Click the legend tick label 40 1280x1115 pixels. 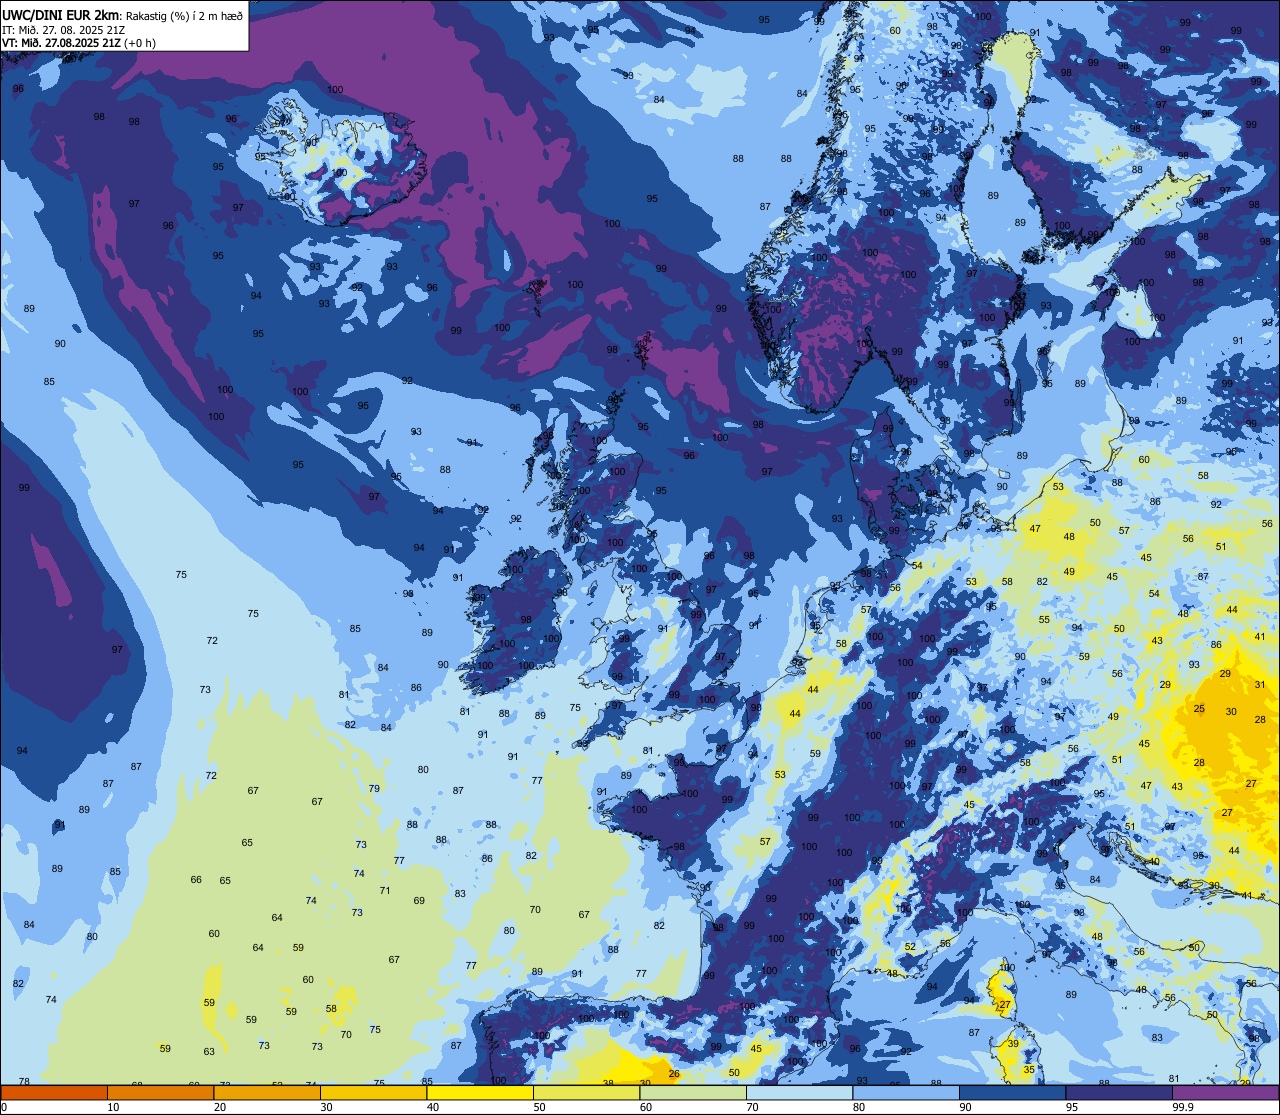(433, 1107)
